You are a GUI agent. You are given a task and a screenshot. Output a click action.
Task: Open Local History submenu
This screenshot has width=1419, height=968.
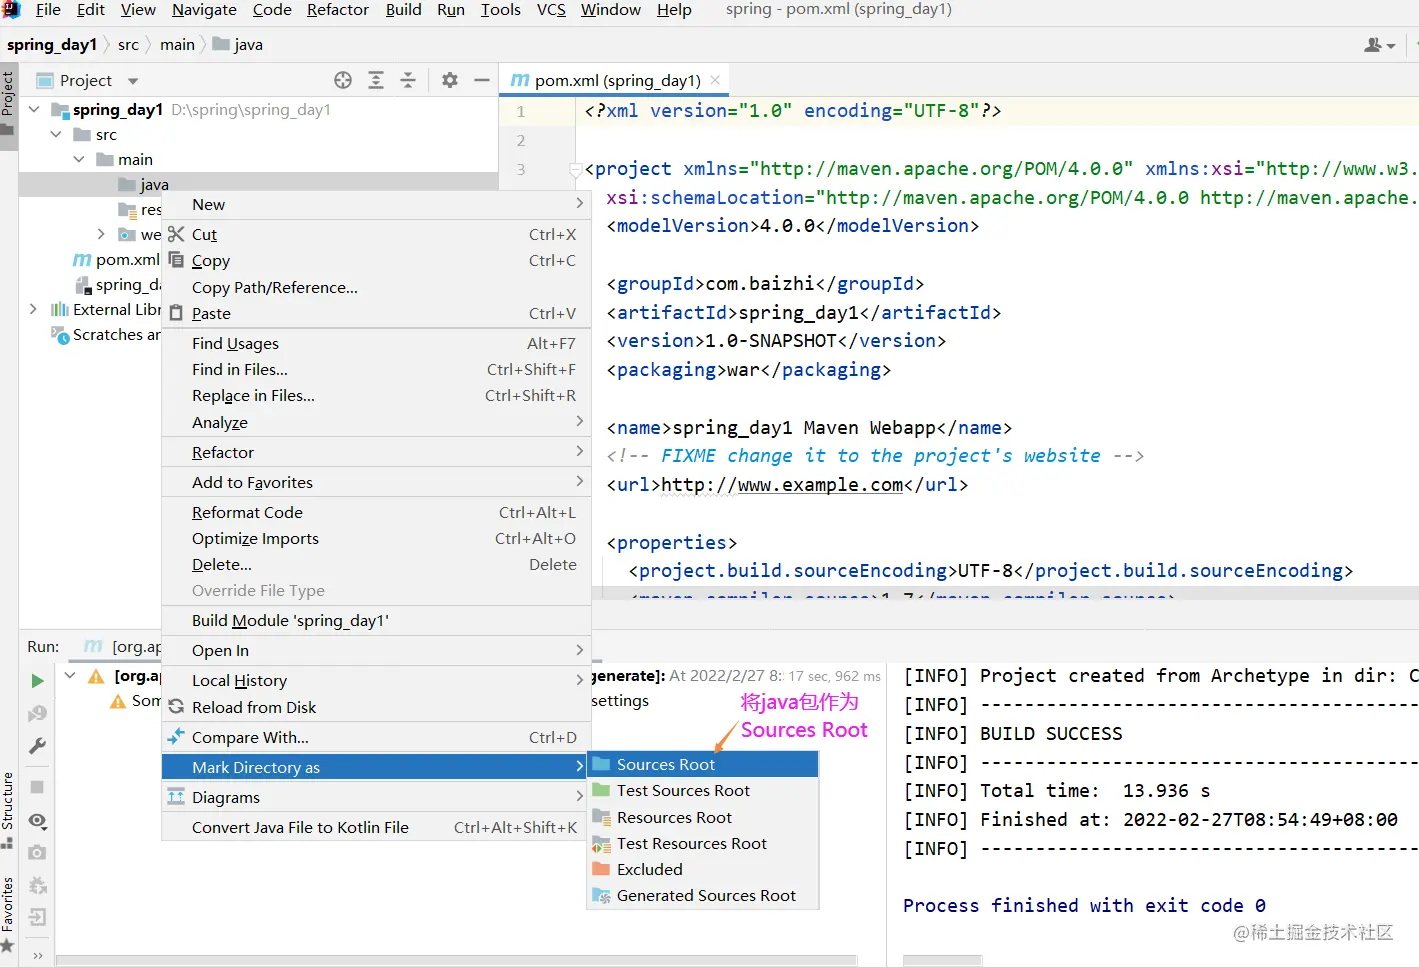click(x=376, y=680)
